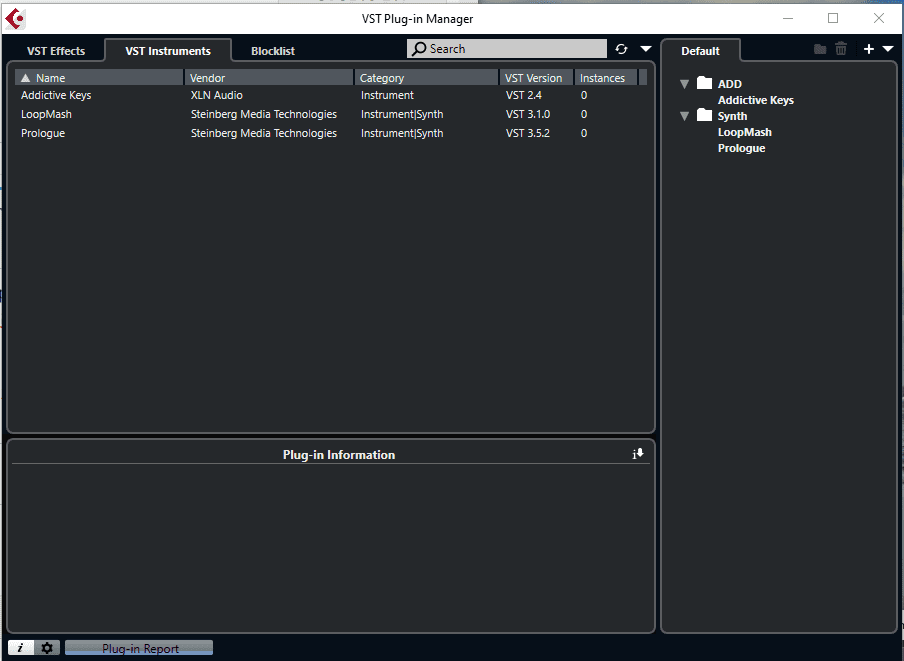Select the Synth folder label in collection tree
Image resolution: width=904 pixels, height=661 pixels.
tap(732, 116)
